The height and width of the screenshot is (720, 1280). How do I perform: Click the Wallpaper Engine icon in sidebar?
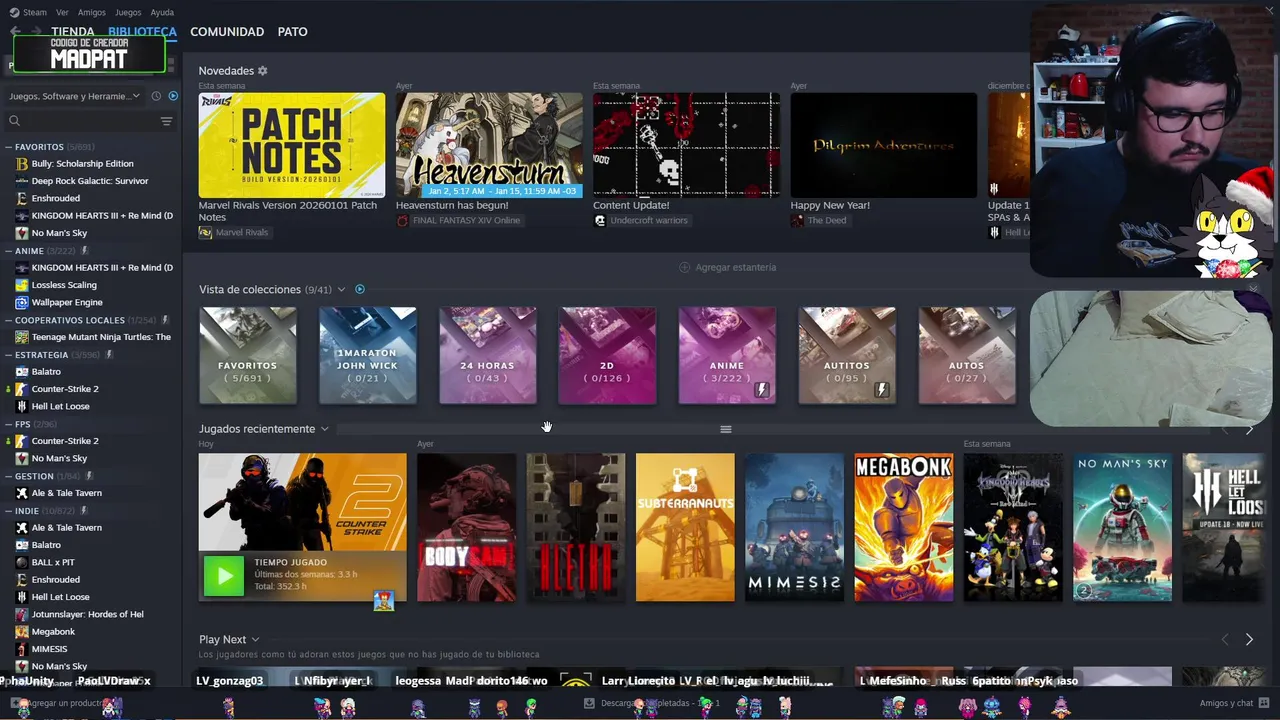[22, 302]
